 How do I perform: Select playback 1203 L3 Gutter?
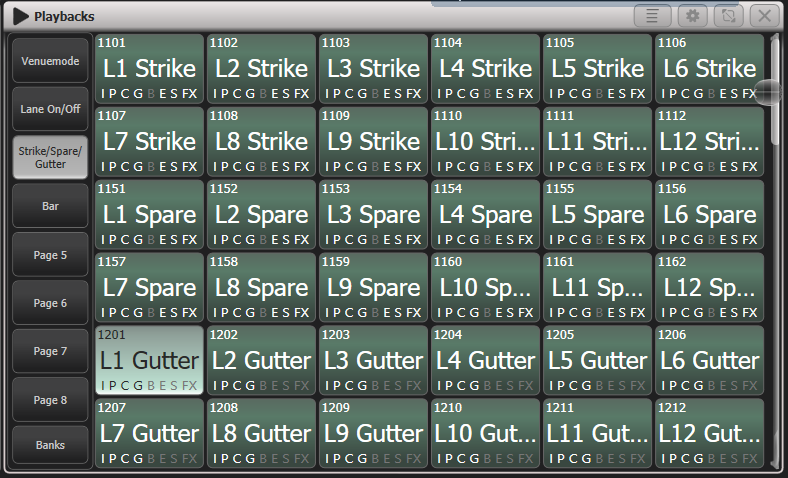373,360
